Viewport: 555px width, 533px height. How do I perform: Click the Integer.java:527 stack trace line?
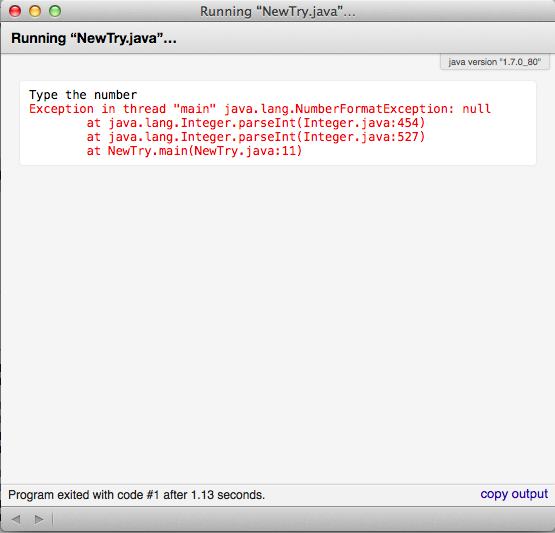click(x=256, y=137)
